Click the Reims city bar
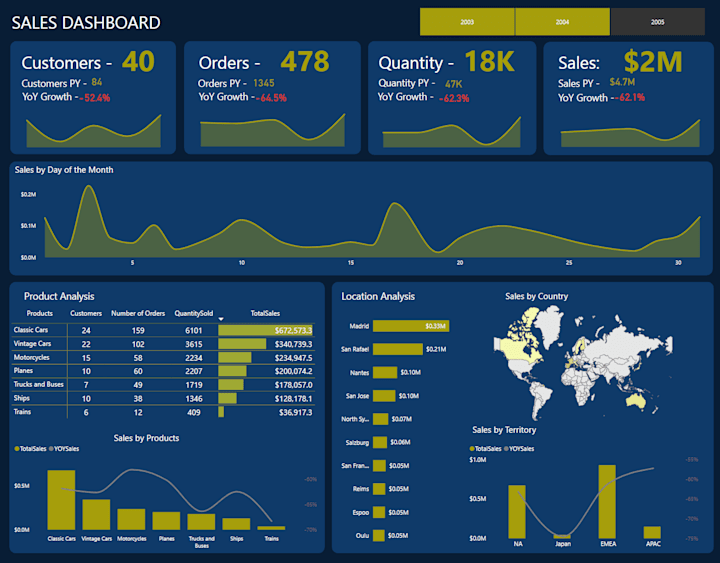The height and width of the screenshot is (563, 720). click(379, 489)
